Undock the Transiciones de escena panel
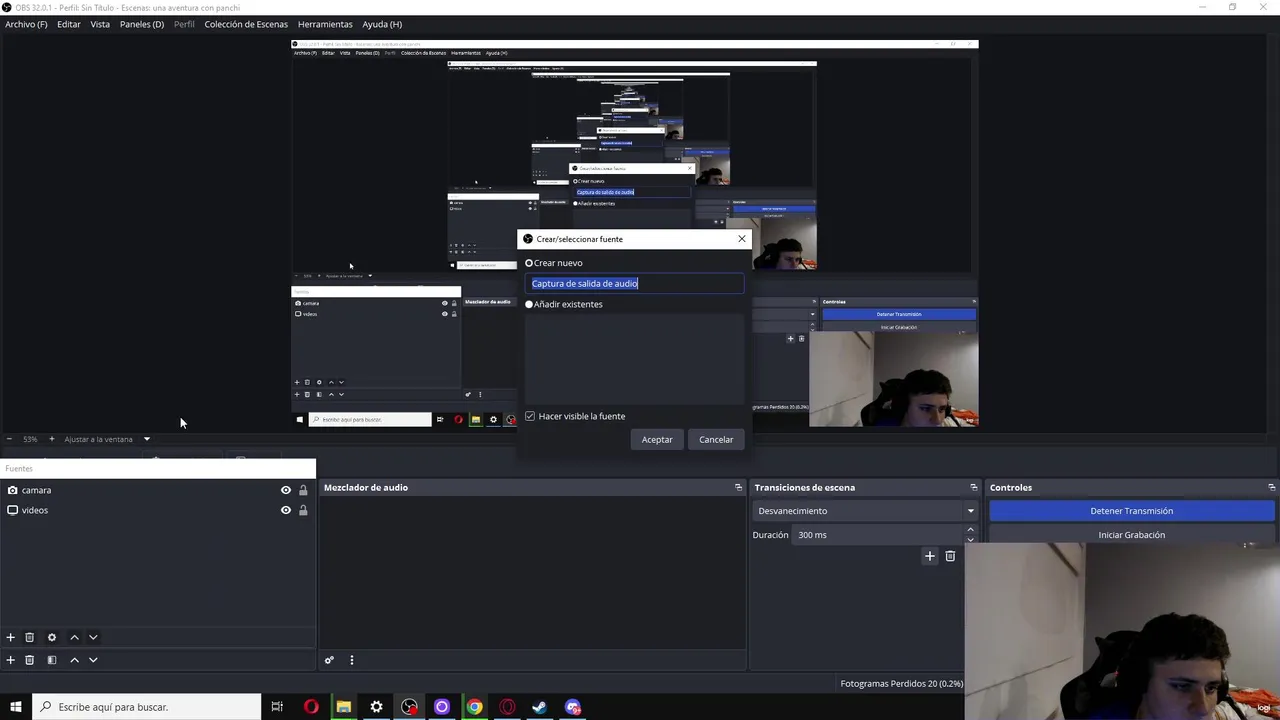 click(974, 487)
